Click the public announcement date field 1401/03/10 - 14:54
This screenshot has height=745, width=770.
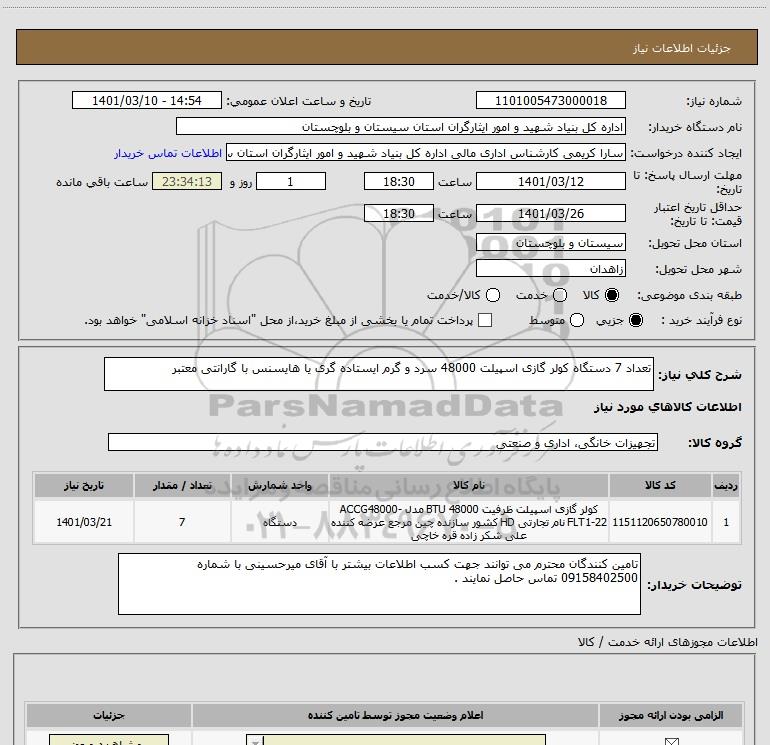click(x=147, y=100)
